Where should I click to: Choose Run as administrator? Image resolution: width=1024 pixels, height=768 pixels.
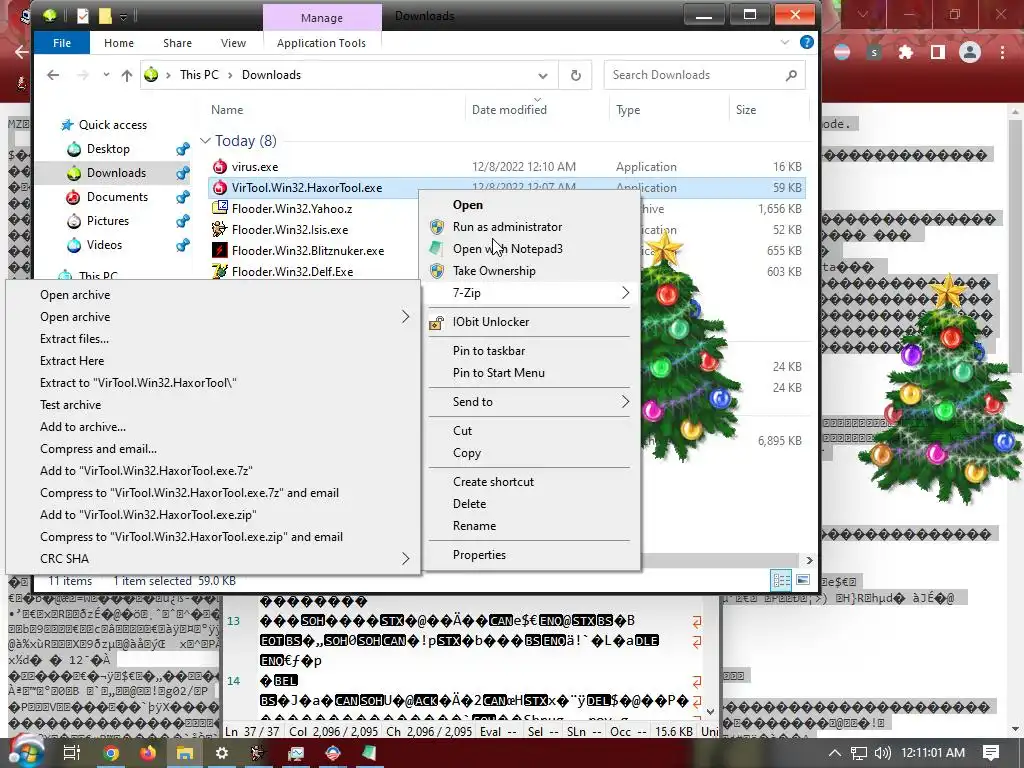point(507,227)
